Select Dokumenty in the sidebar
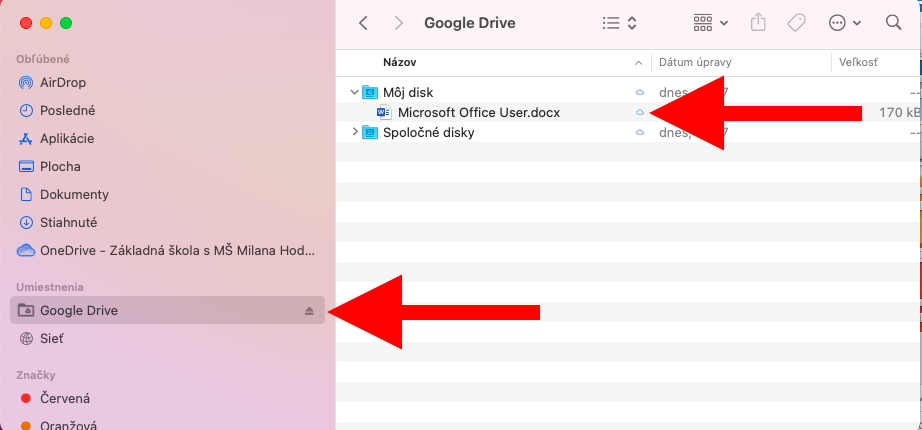 pos(74,194)
